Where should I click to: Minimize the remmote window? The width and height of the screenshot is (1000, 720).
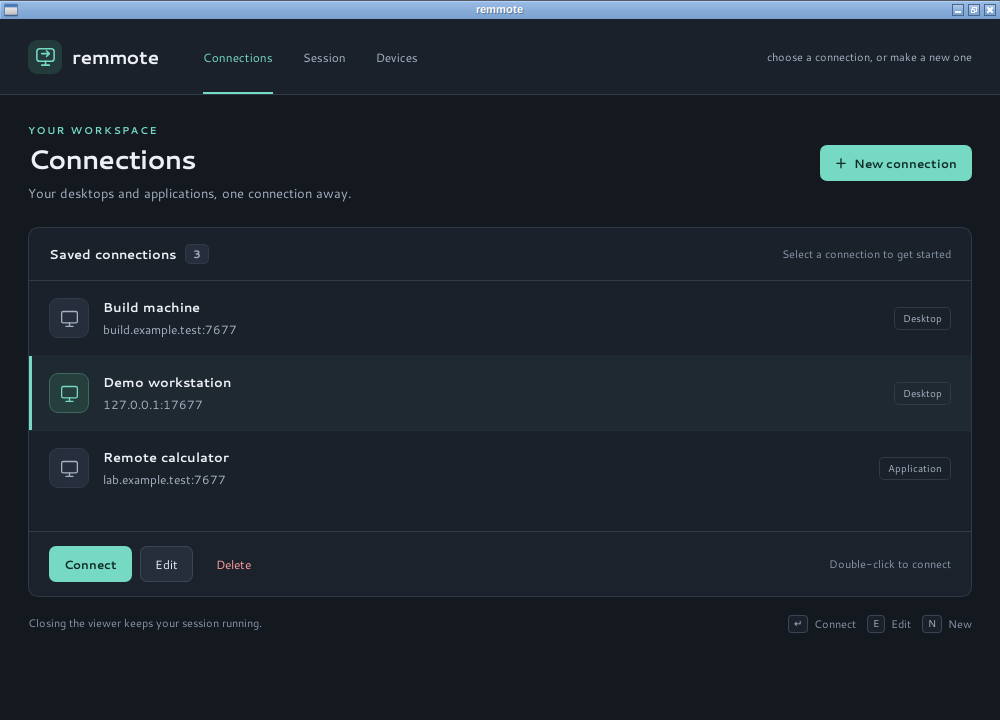click(x=957, y=10)
